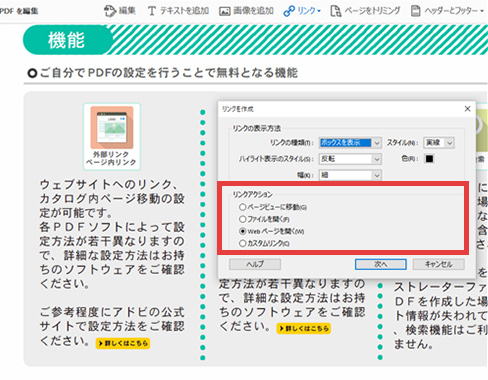The width and height of the screenshot is (488, 380).
Task: Click the リンクの表示方法 group label
Action: 256,128
